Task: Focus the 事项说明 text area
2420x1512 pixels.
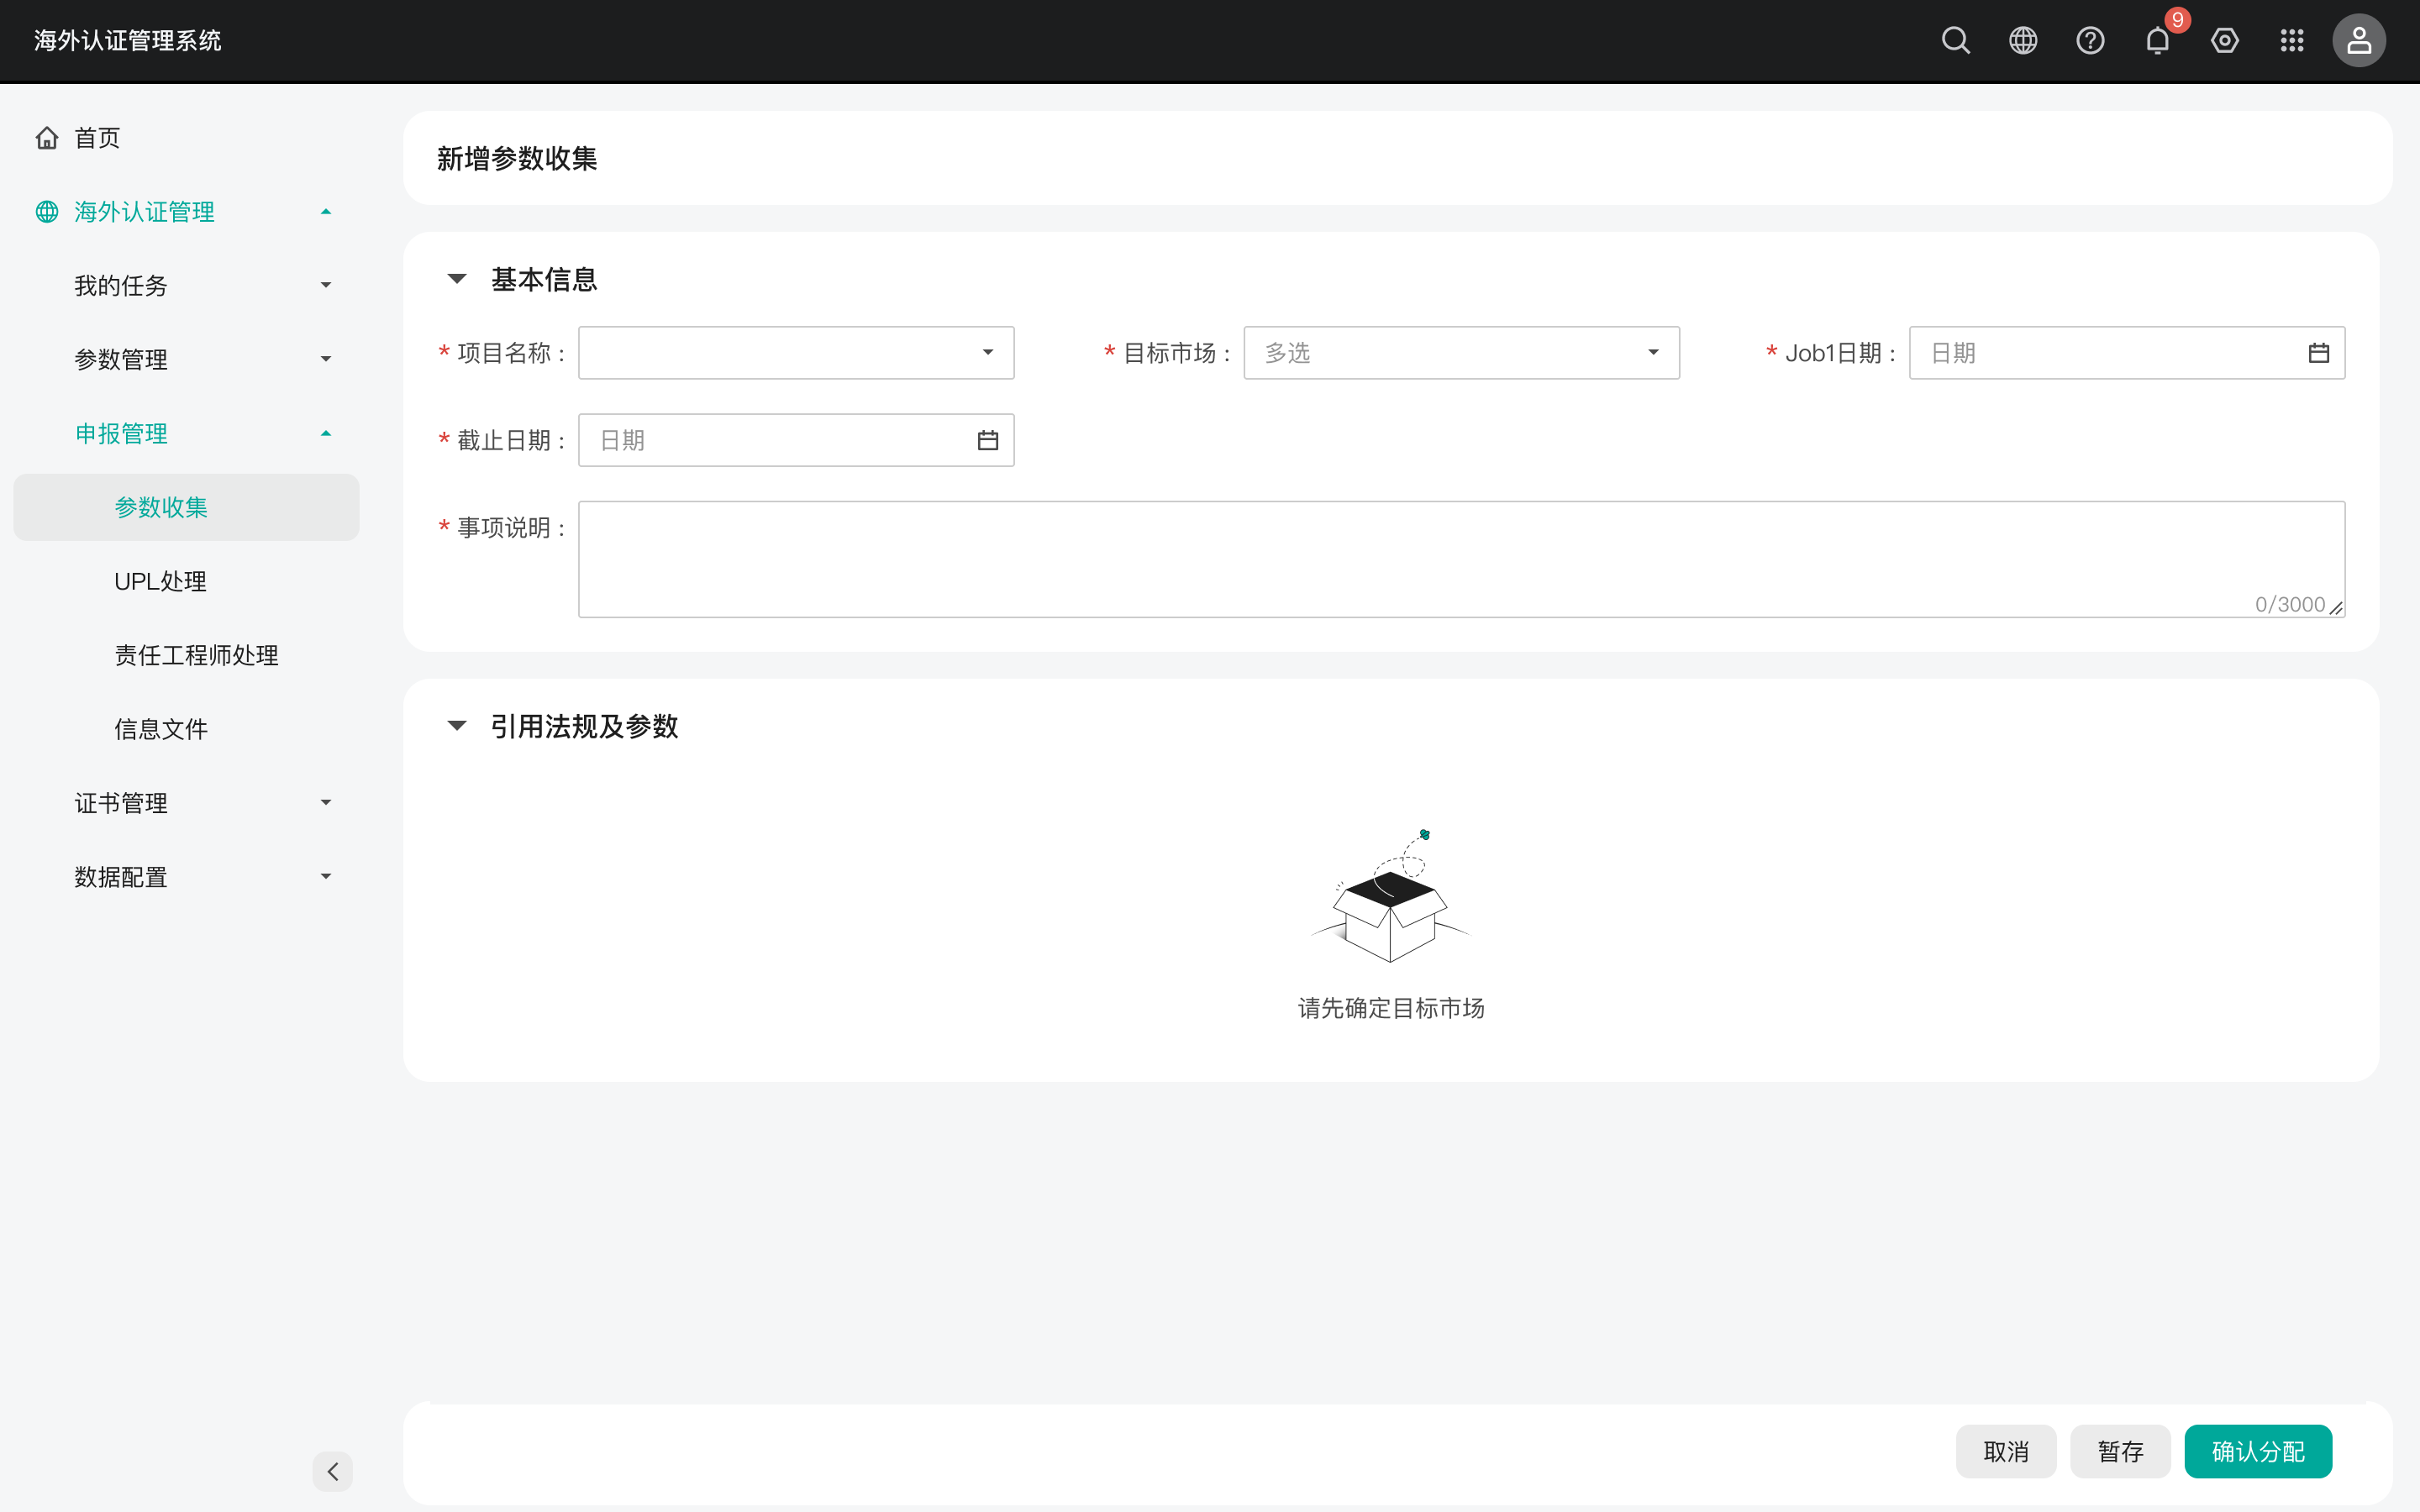Action: [x=1461, y=559]
